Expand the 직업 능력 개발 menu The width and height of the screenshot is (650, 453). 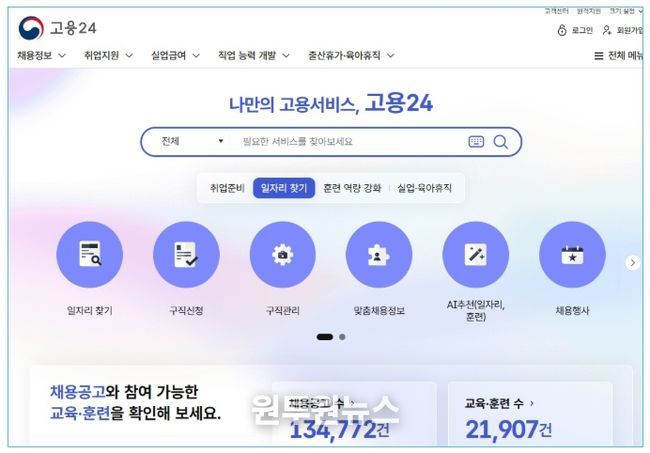pos(254,55)
